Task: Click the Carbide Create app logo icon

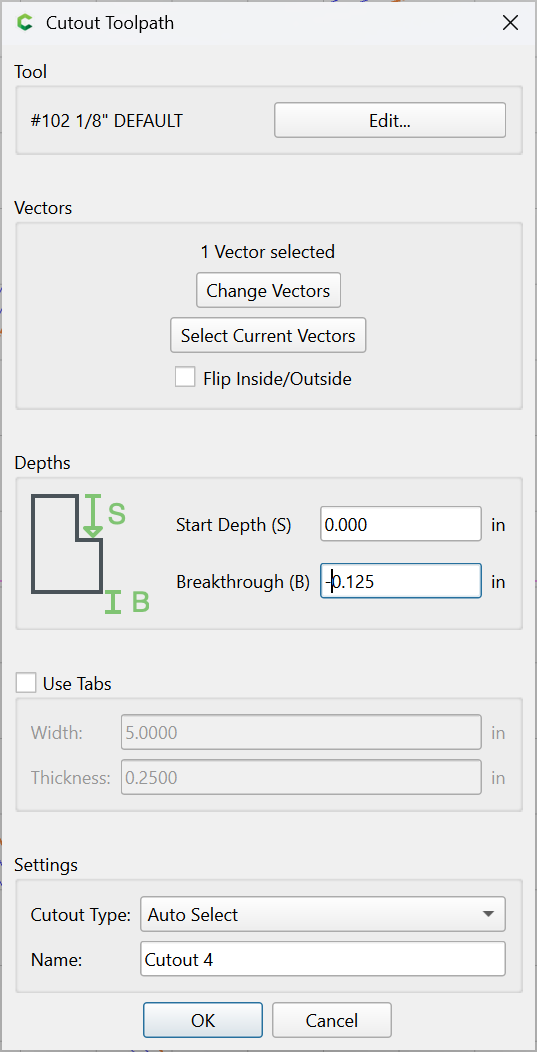Action: click(x=25, y=23)
